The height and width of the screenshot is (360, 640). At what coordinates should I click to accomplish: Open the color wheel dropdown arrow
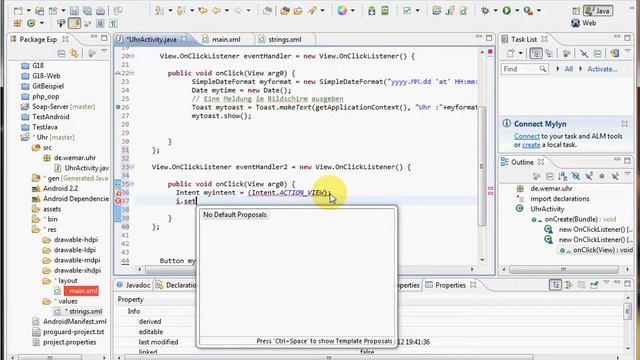click(353, 11)
